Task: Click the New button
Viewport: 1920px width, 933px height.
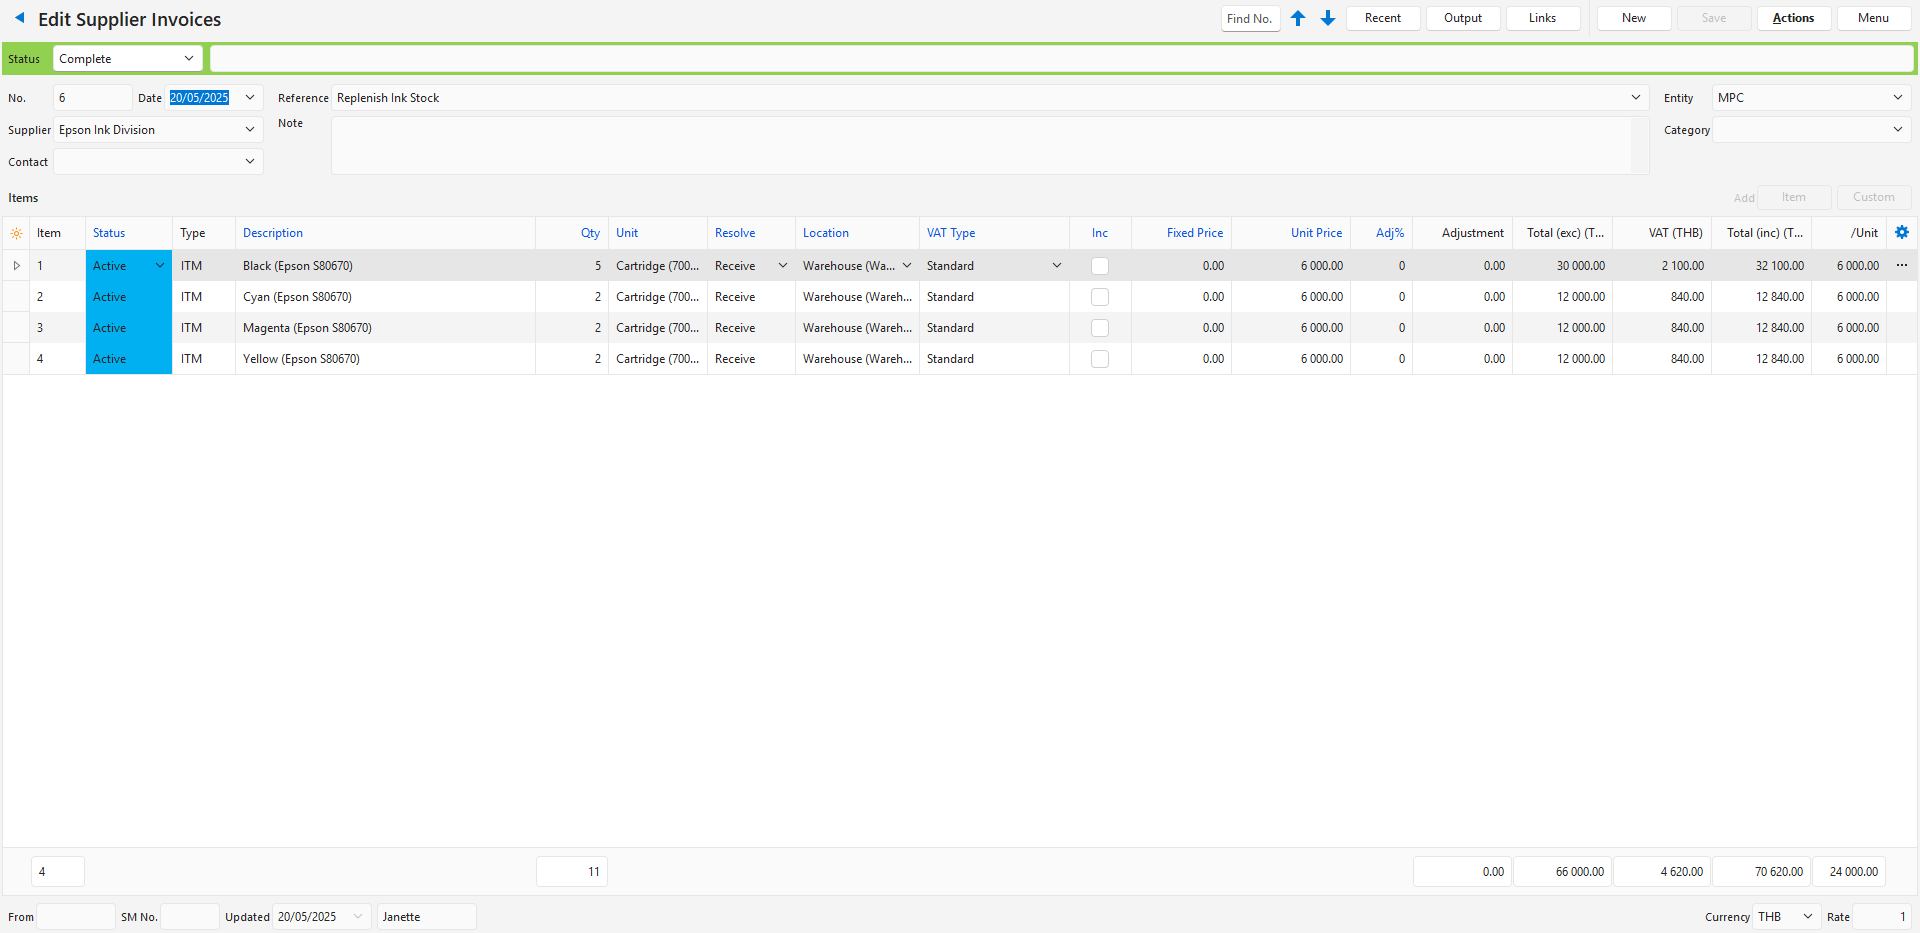Action: point(1633,18)
